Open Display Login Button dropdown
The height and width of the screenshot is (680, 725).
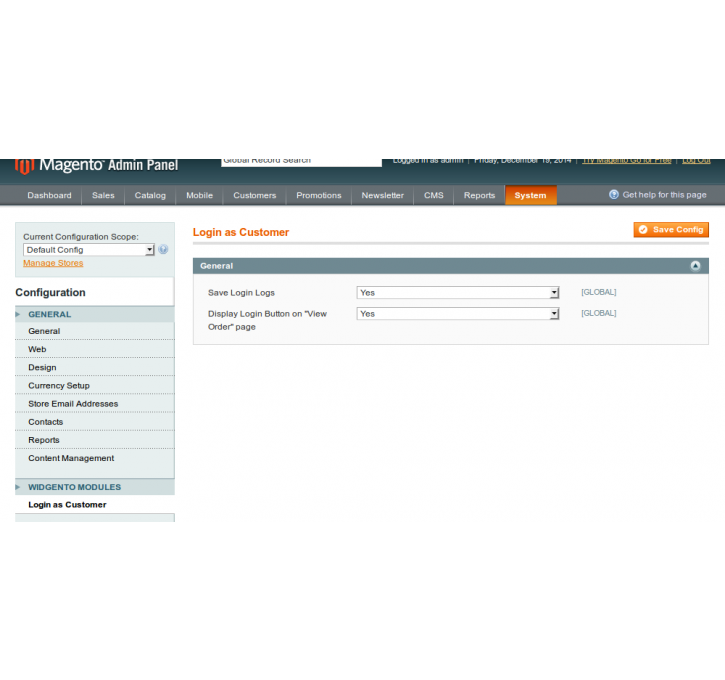(457, 314)
